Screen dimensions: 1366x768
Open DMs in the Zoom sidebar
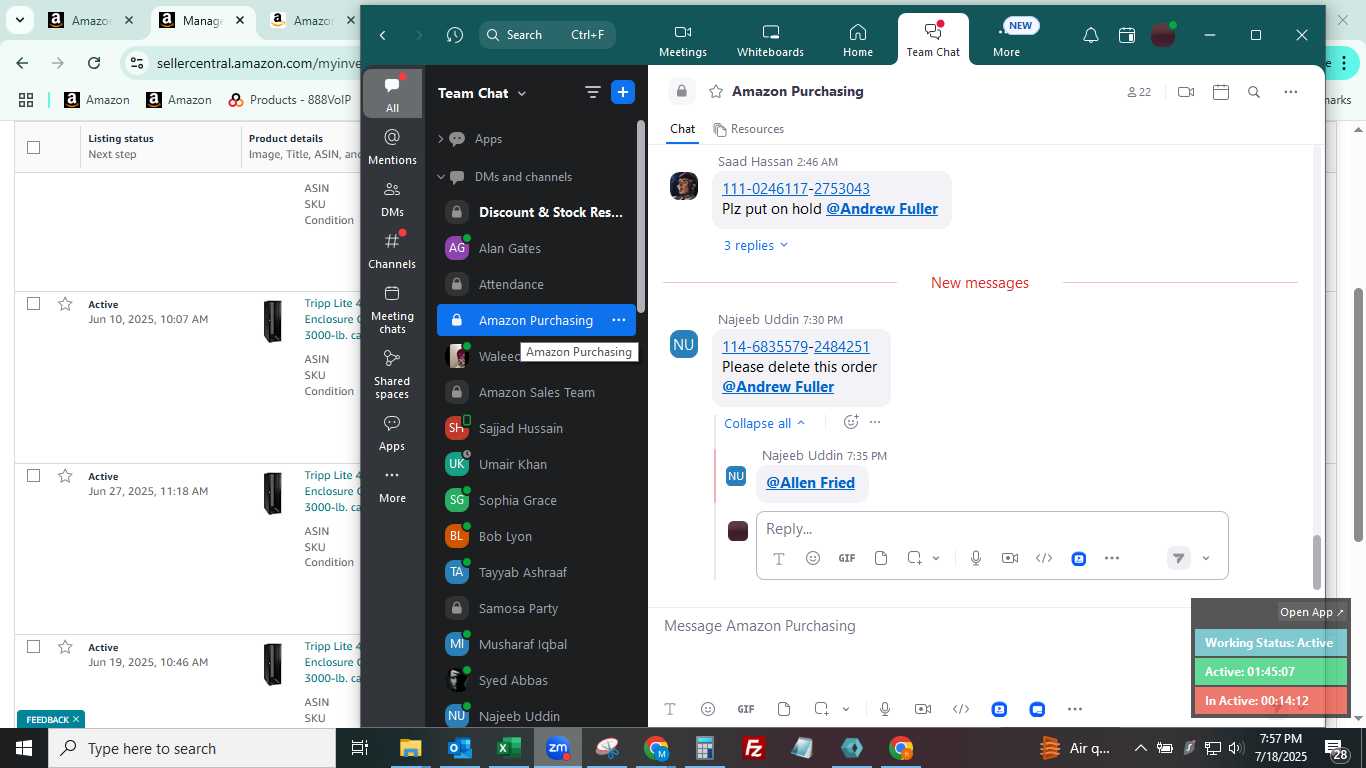[x=392, y=198]
